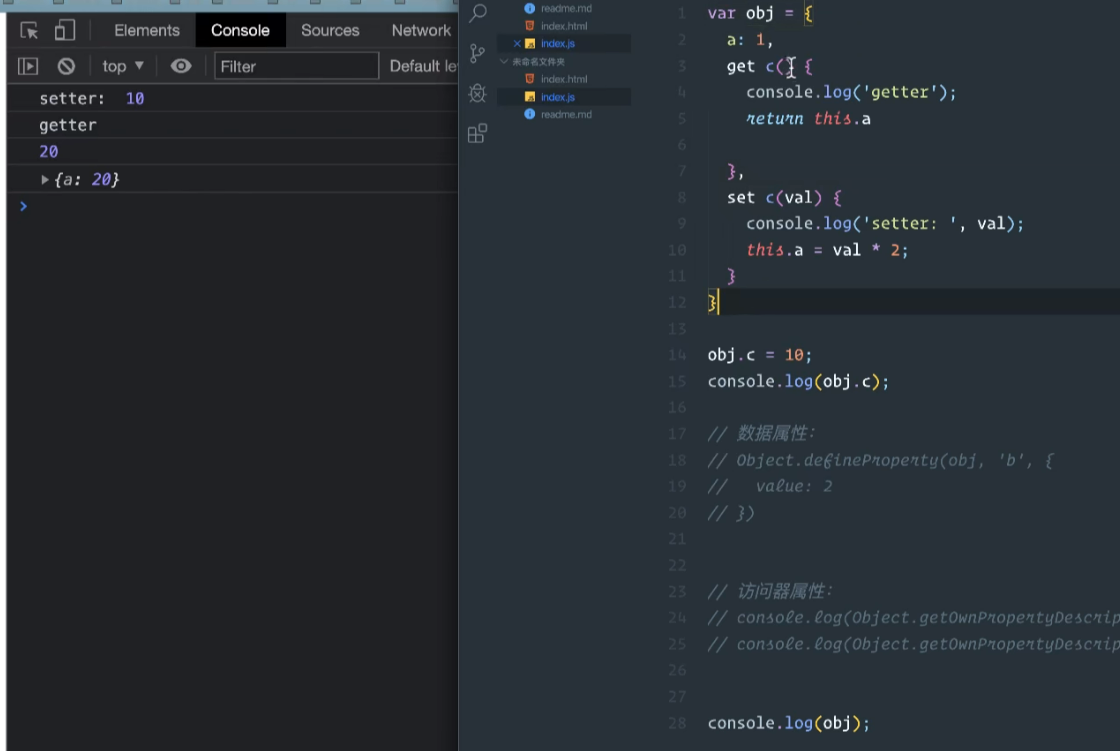Image resolution: width=1120 pixels, height=751 pixels.
Task: Click the 'get c() {' code line
Action: coord(769,66)
